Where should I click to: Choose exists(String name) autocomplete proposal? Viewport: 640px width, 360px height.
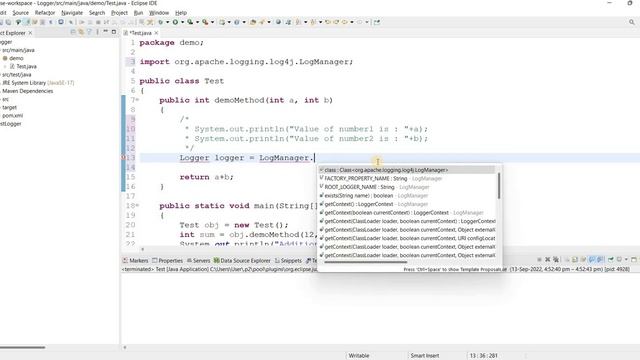[407, 196]
